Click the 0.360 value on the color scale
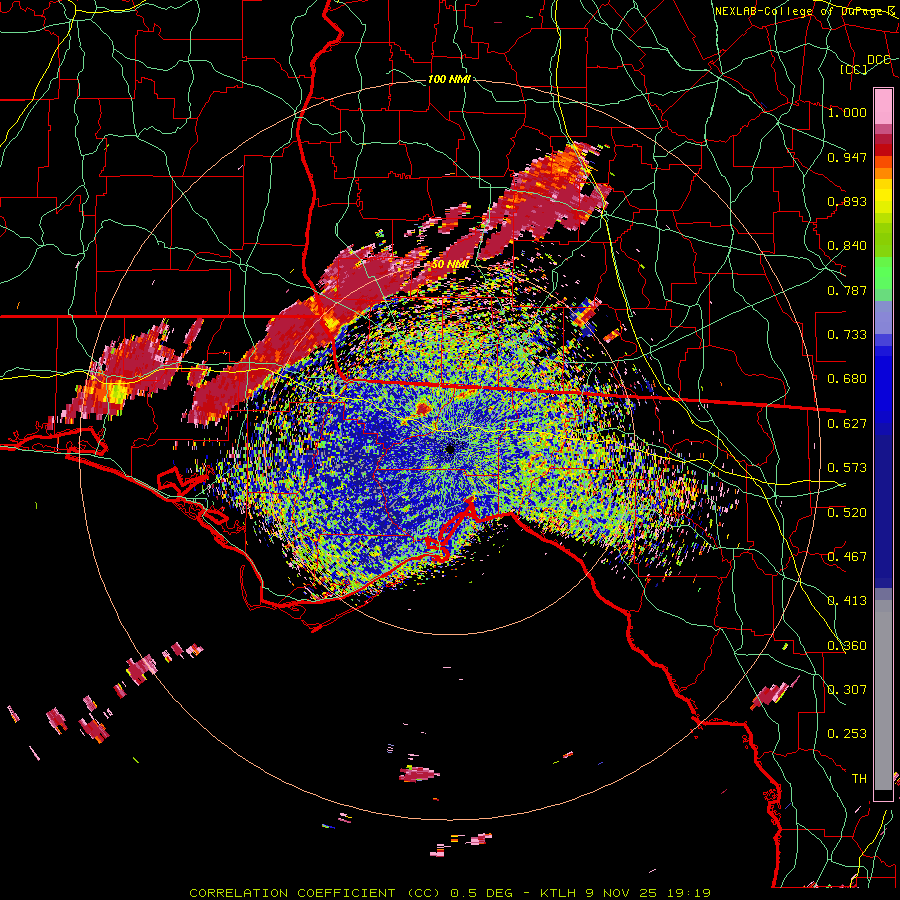Screen dimensions: 900x900 847,646
